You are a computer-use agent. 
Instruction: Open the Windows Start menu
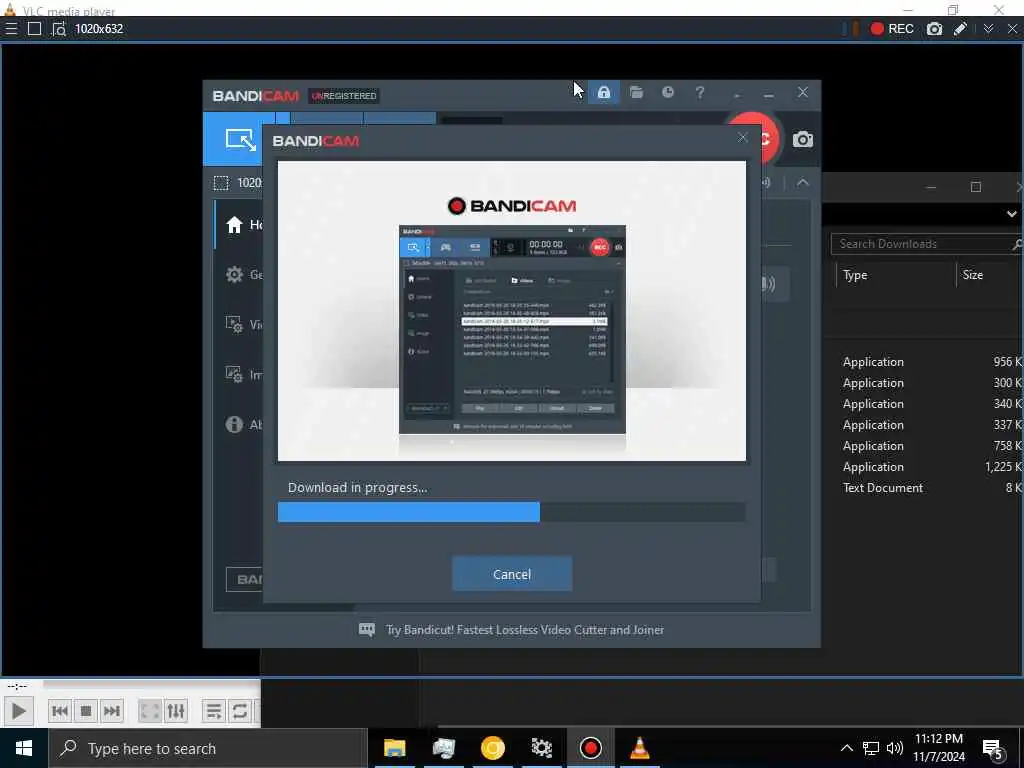coord(24,748)
